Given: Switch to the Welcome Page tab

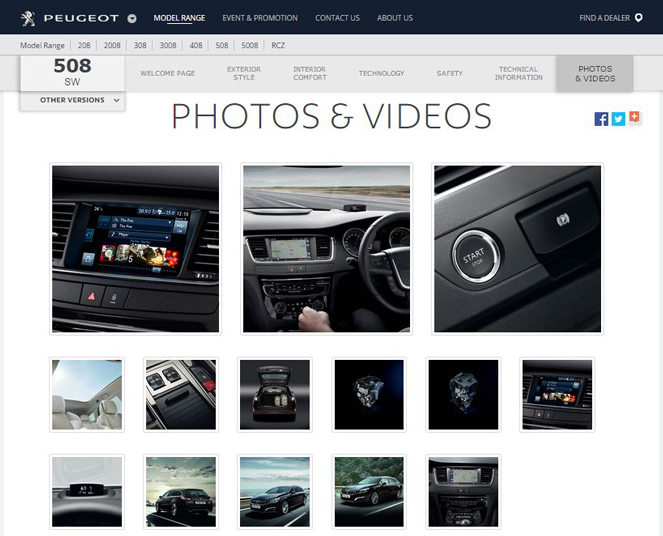Looking at the screenshot, I should (167, 73).
